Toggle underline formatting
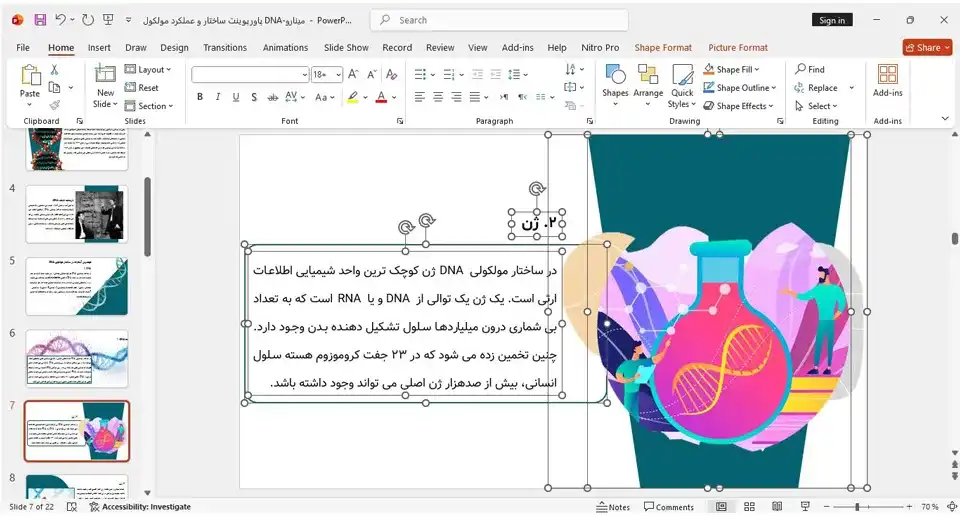 236,97
